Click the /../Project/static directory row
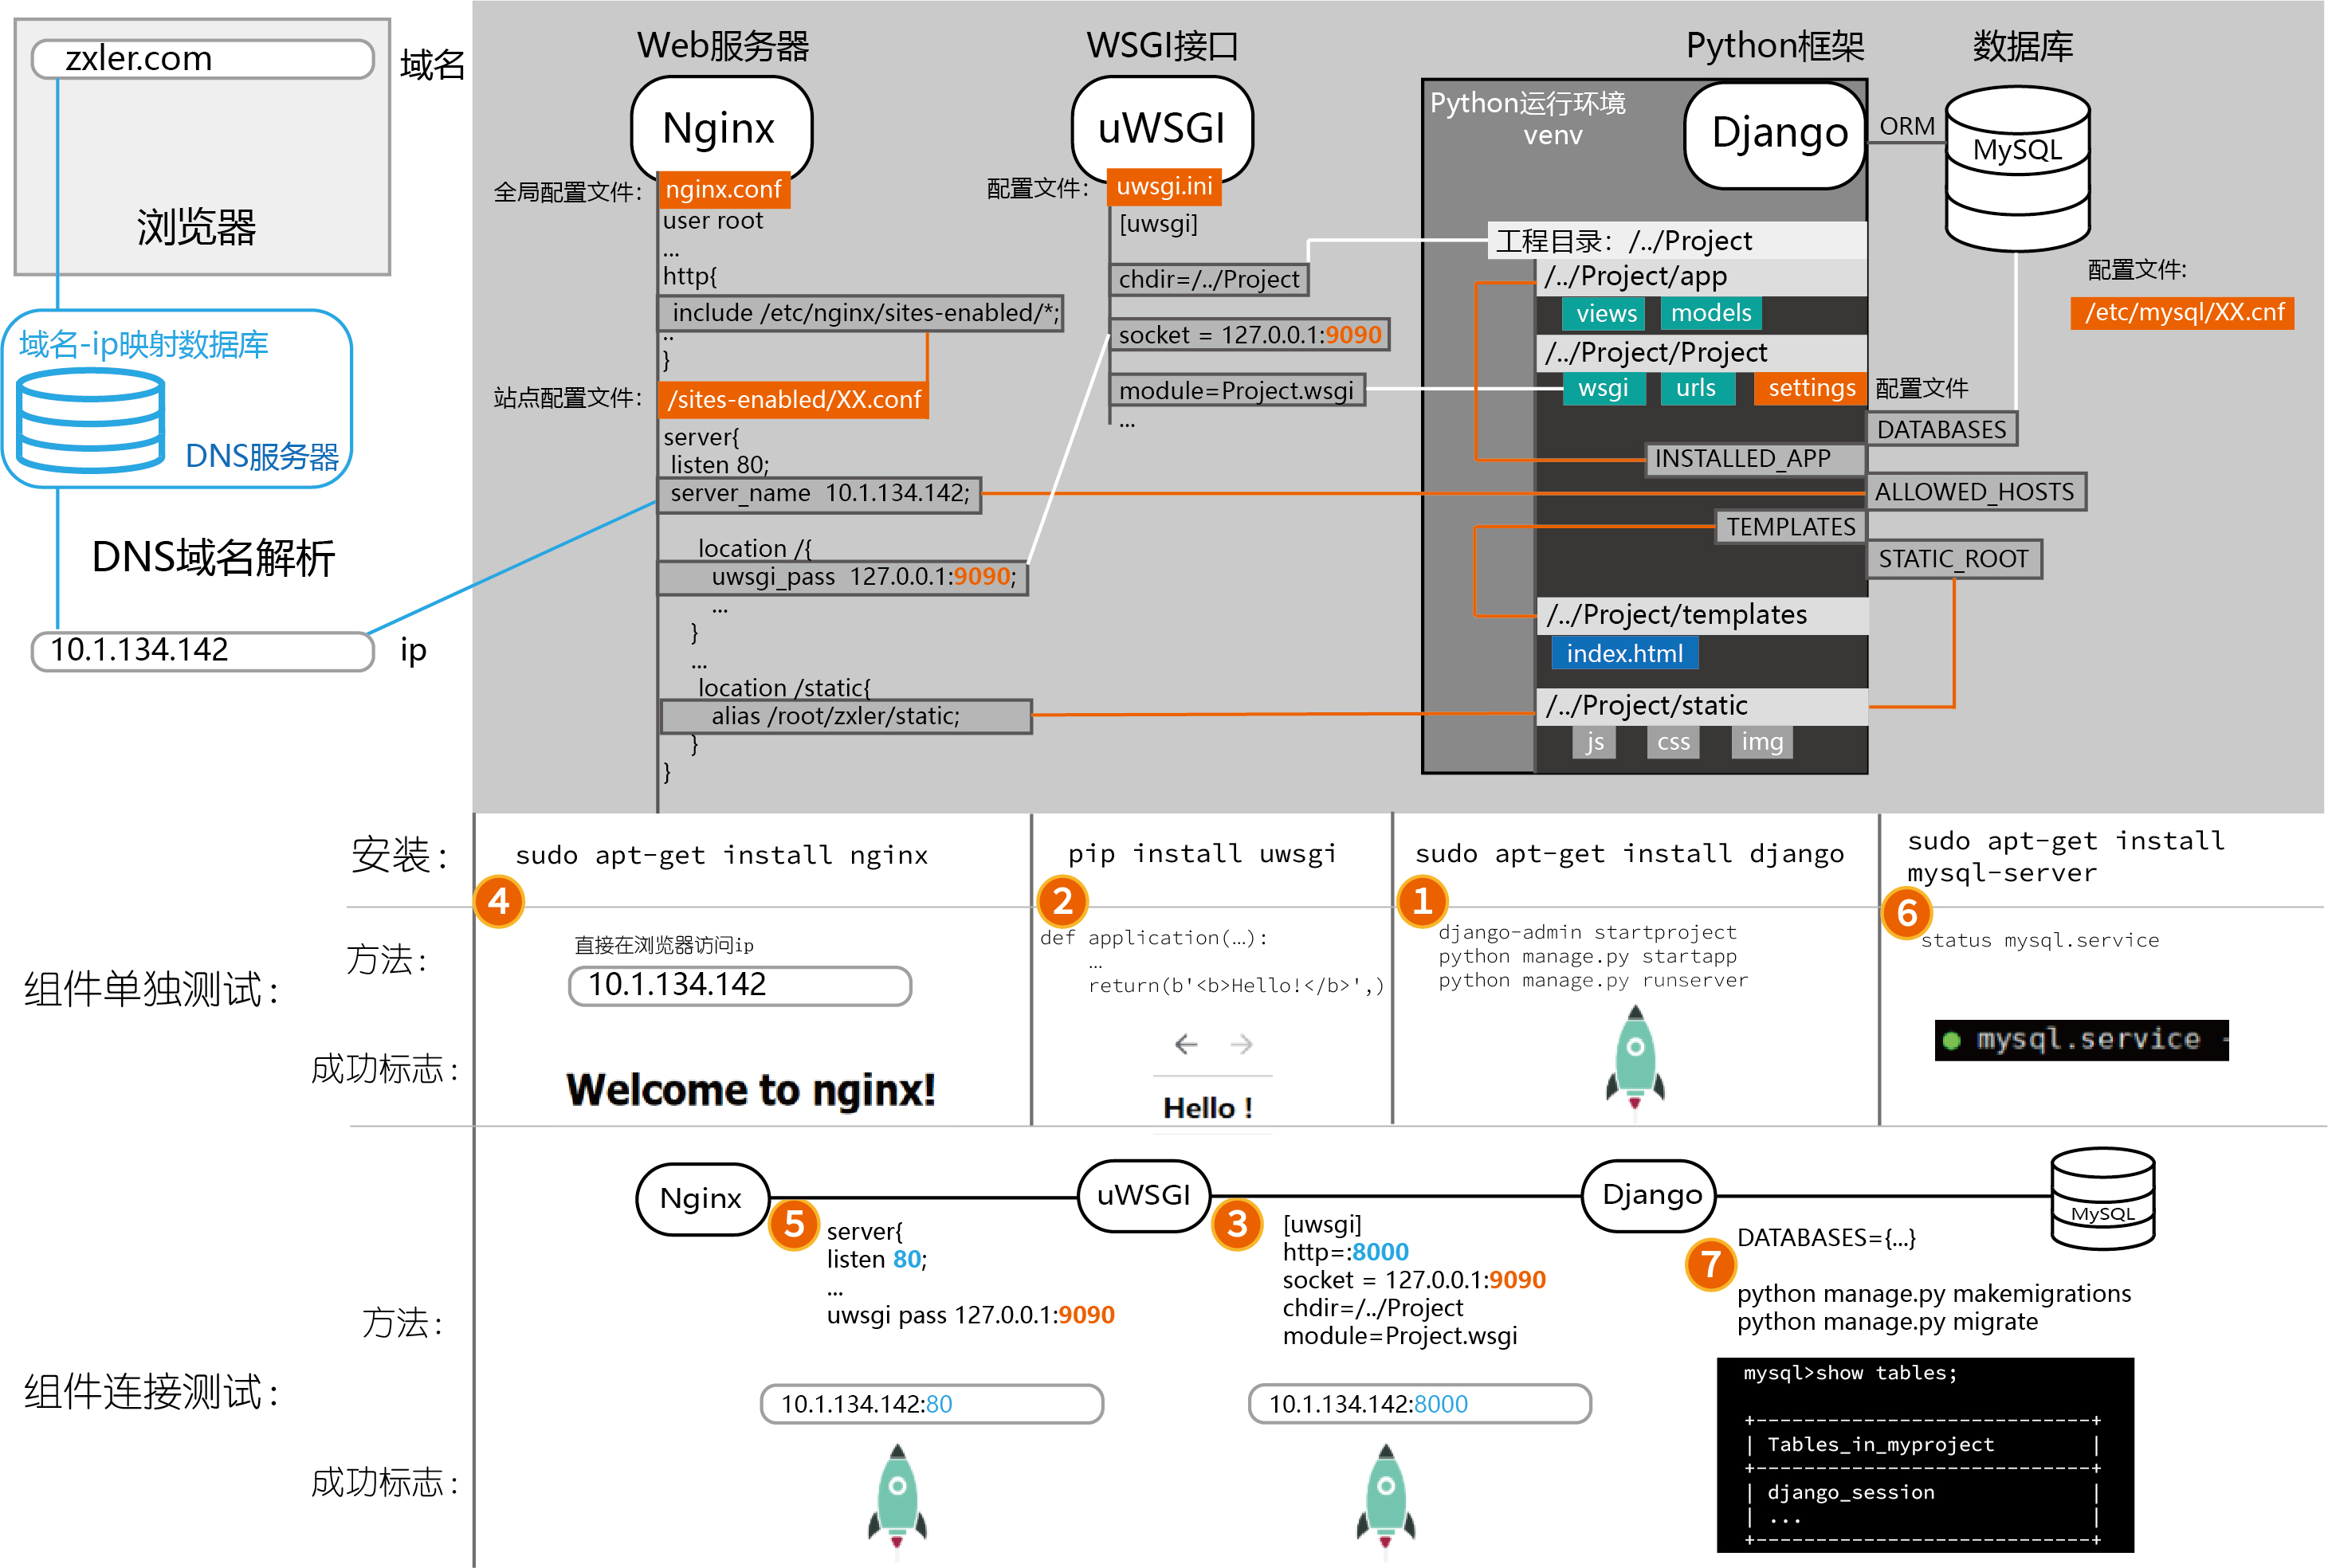Screen dimensions: 2328x1568 pos(1702,706)
